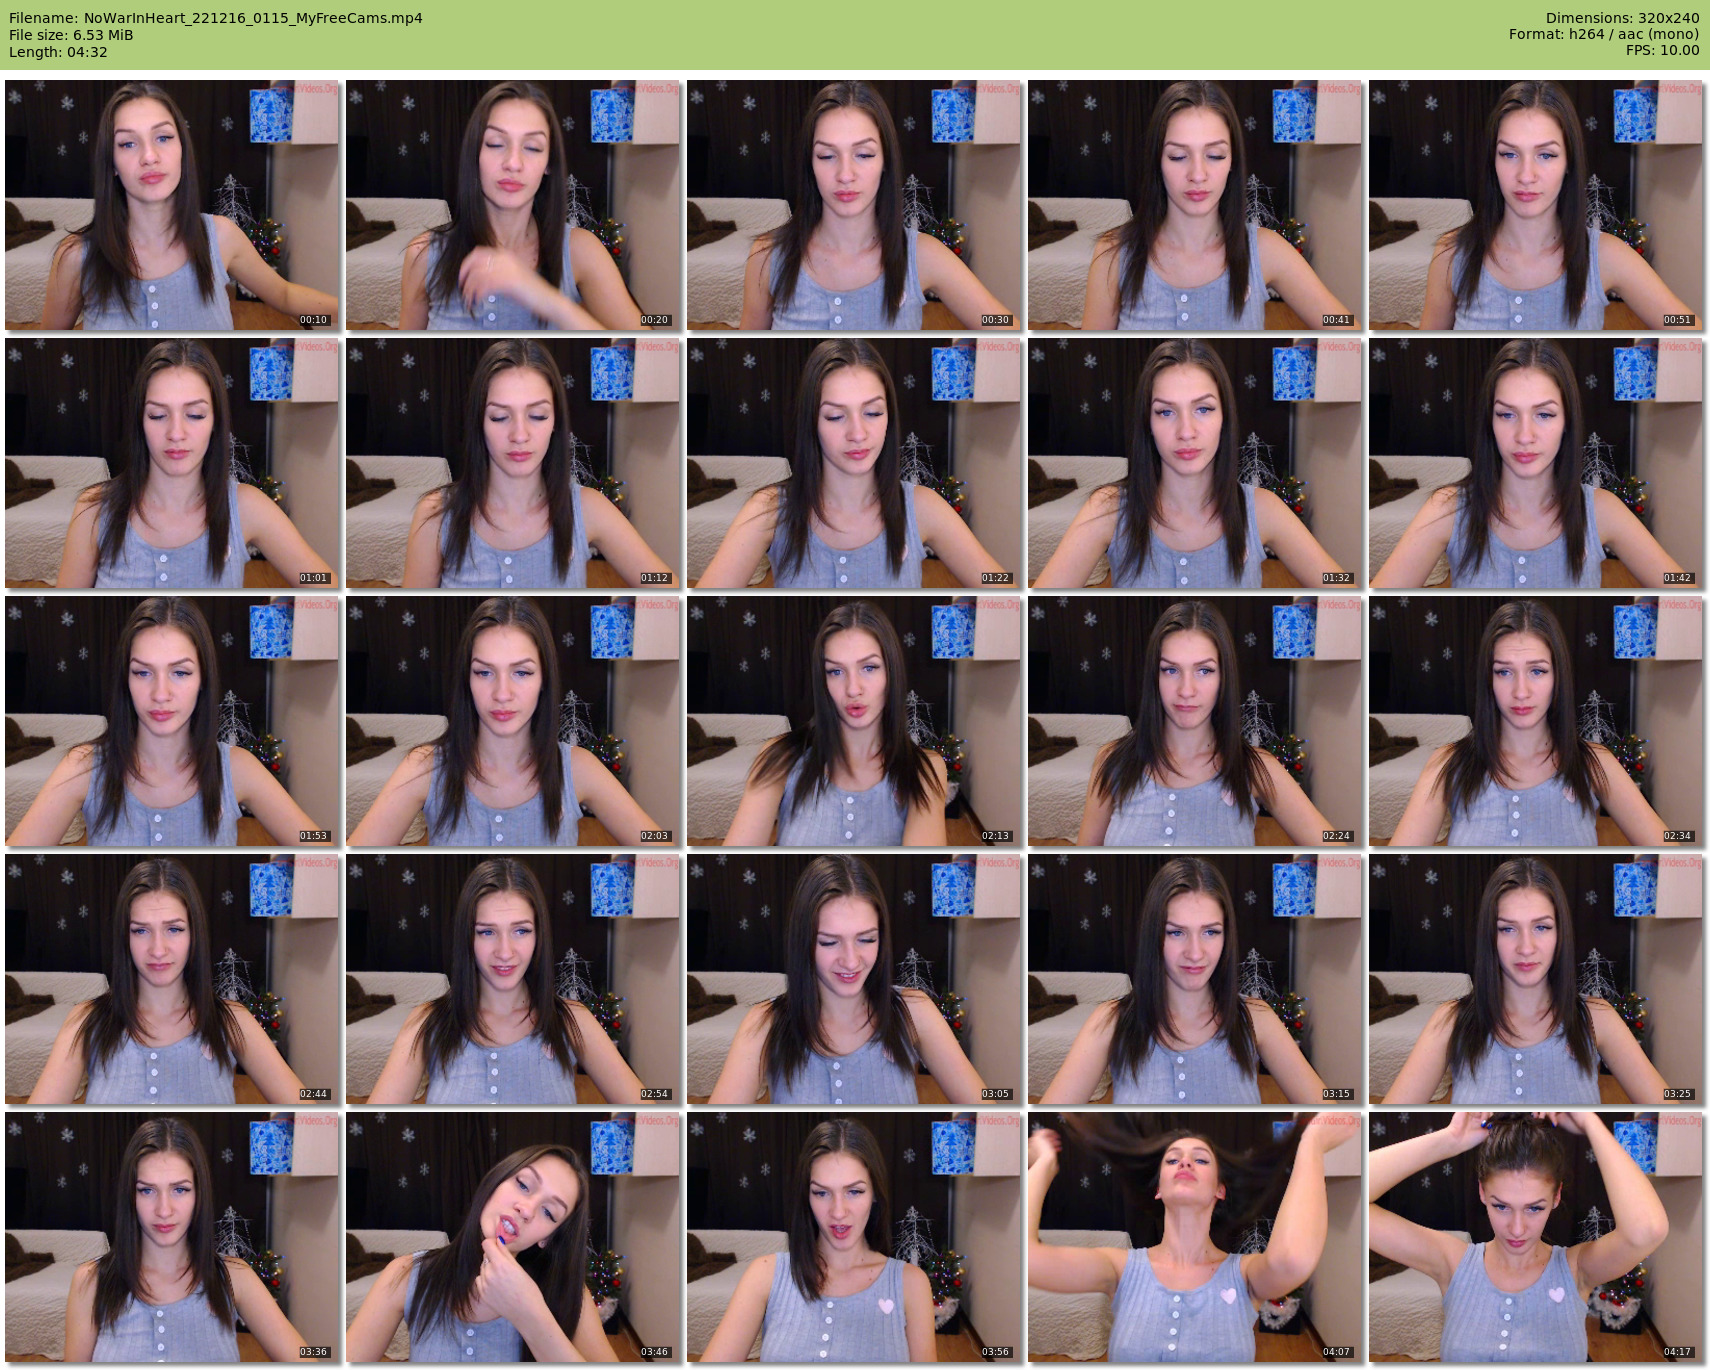Click the Filename line in the header
Screen dimensions: 1710x1370
tap(216, 18)
